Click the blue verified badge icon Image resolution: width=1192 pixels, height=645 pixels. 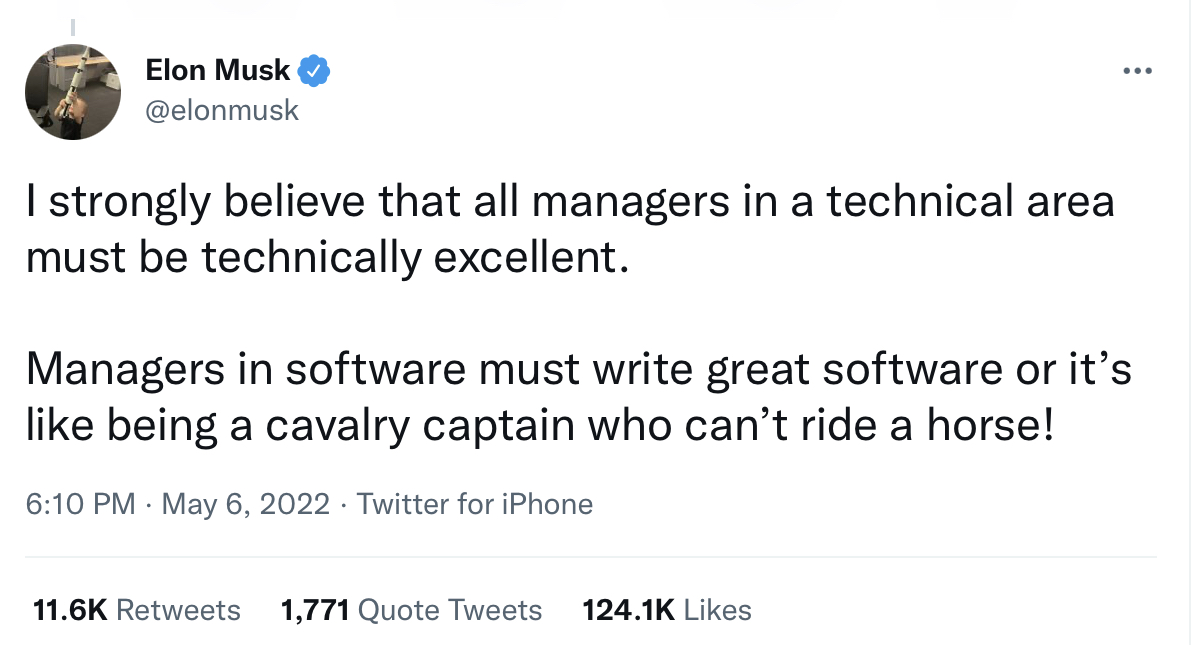point(315,71)
